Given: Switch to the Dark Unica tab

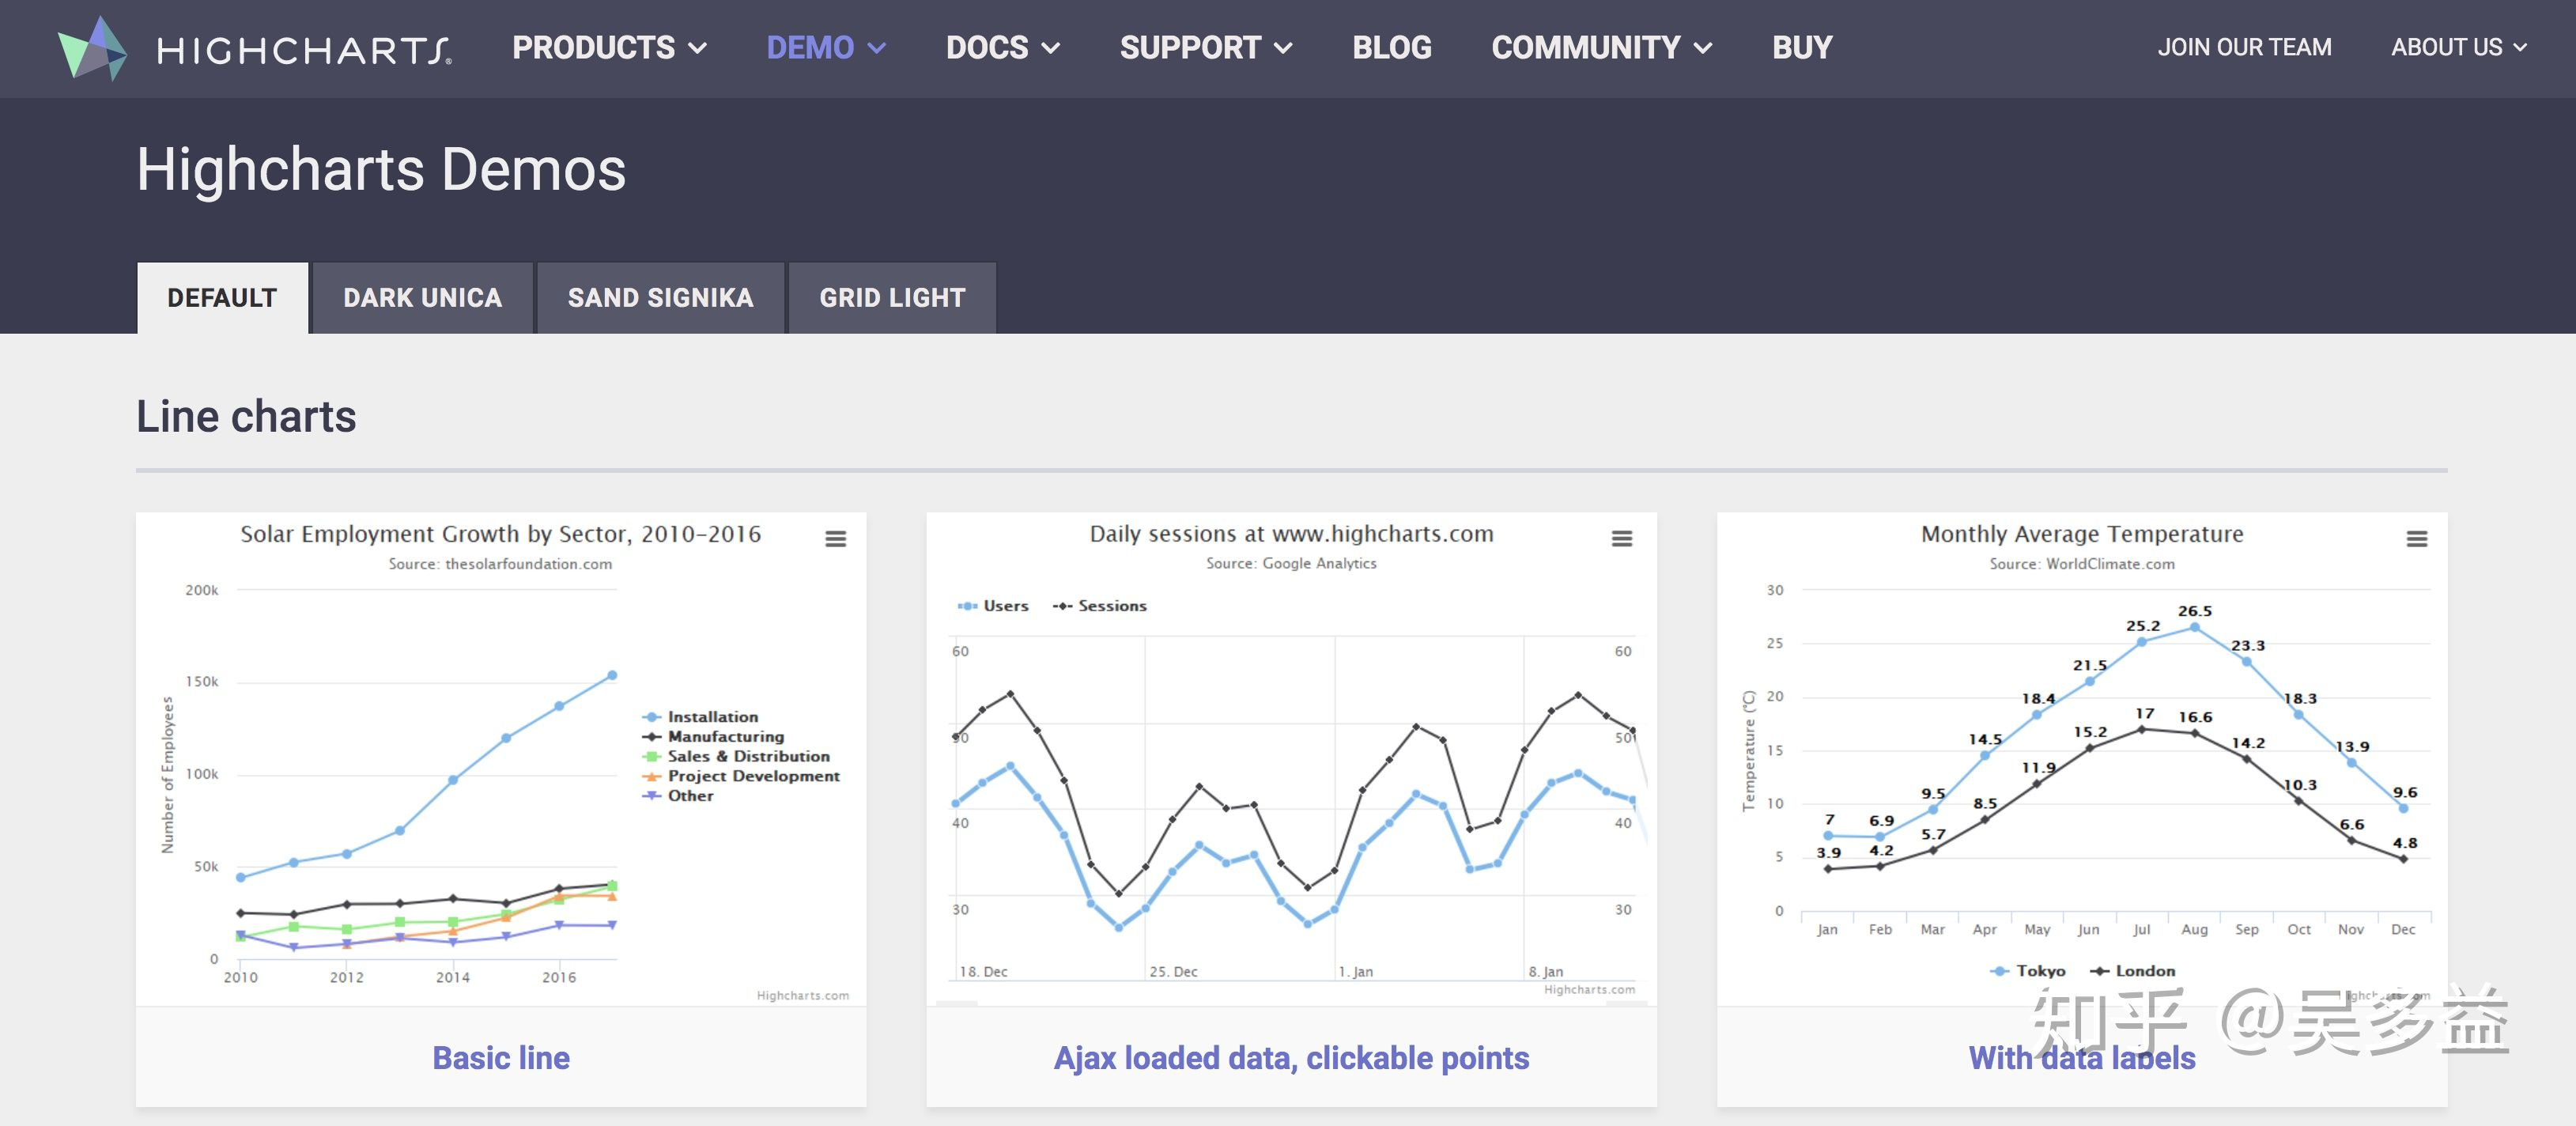Looking at the screenshot, I should coord(423,298).
